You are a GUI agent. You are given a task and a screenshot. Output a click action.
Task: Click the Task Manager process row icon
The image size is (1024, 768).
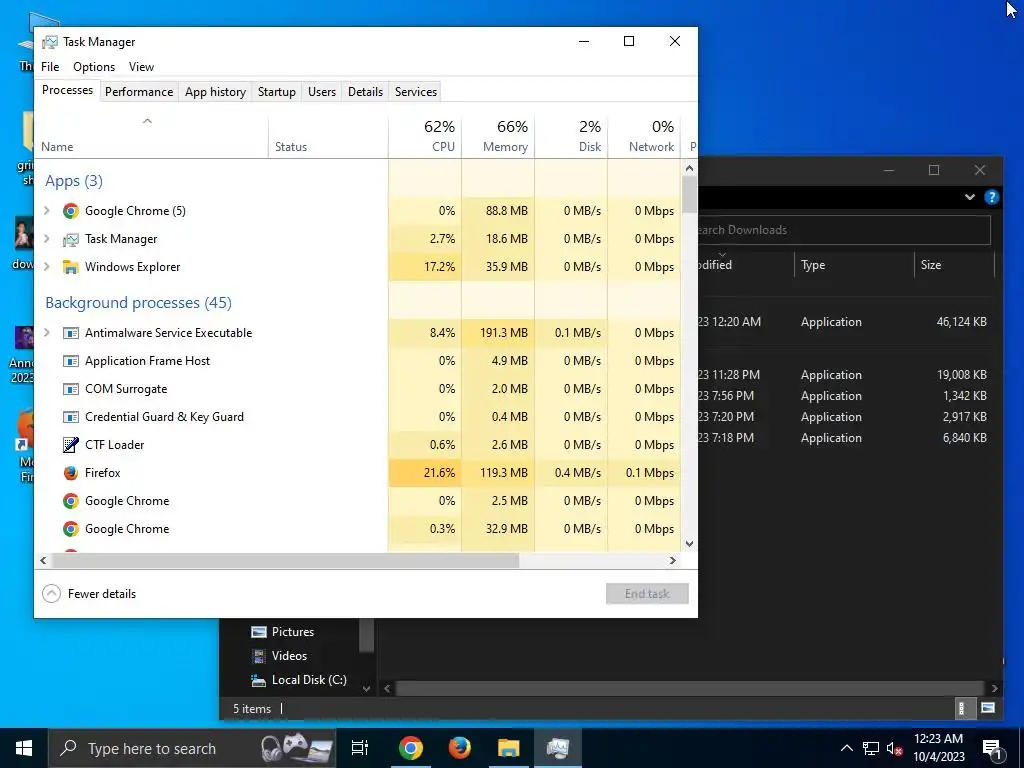click(x=71, y=239)
